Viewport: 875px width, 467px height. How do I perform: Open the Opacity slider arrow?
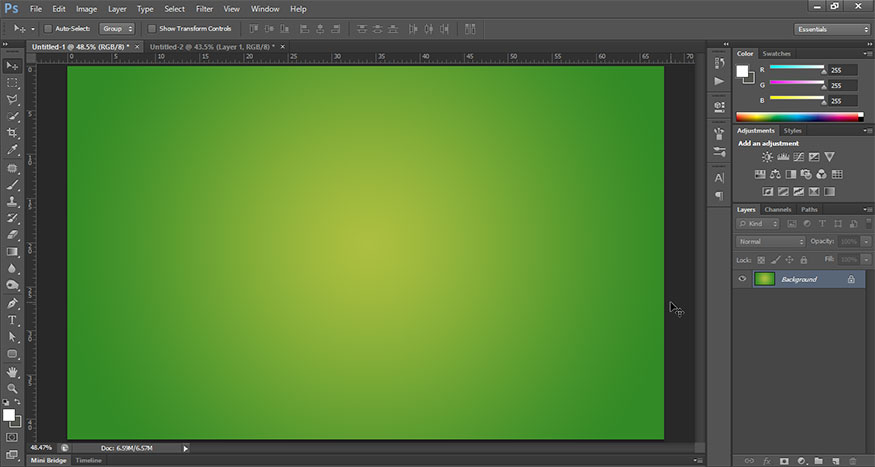click(x=866, y=242)
